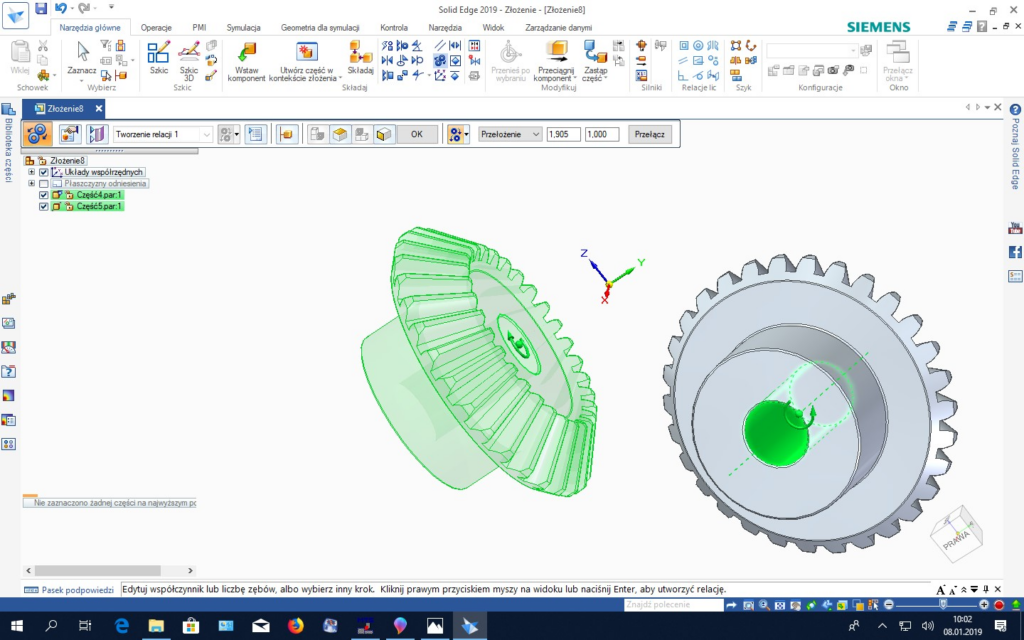Viewport: 1024px width, 640px height.
Task: Click the scissors cut icon
Action: [43, 46]
